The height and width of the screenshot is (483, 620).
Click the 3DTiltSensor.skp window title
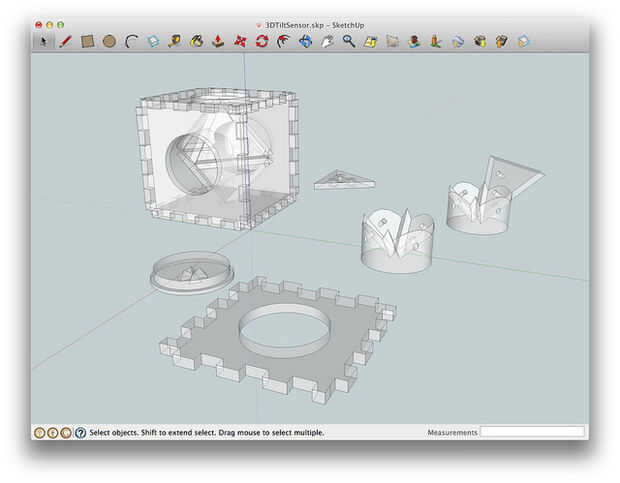314,25
